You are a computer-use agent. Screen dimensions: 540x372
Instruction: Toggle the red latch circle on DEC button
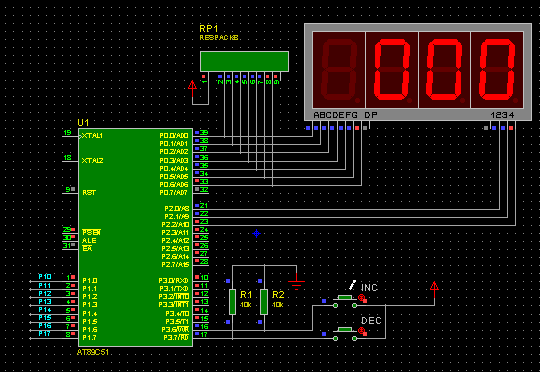361,330
